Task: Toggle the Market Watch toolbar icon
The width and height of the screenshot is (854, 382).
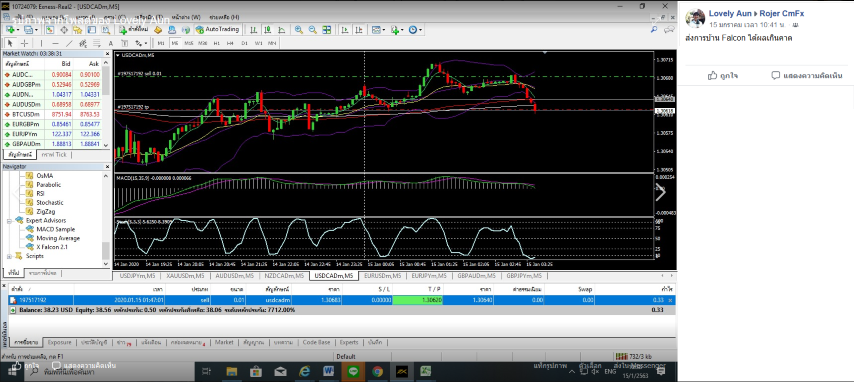Action: 50,29
